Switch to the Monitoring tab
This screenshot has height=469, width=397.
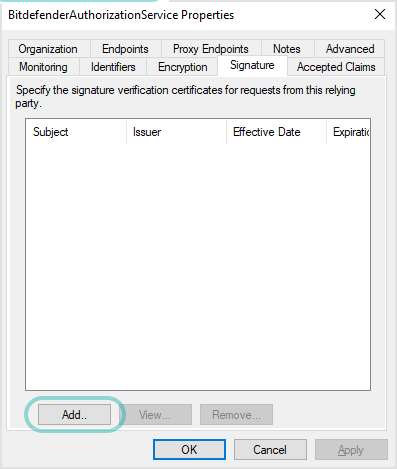coord(43,67)
